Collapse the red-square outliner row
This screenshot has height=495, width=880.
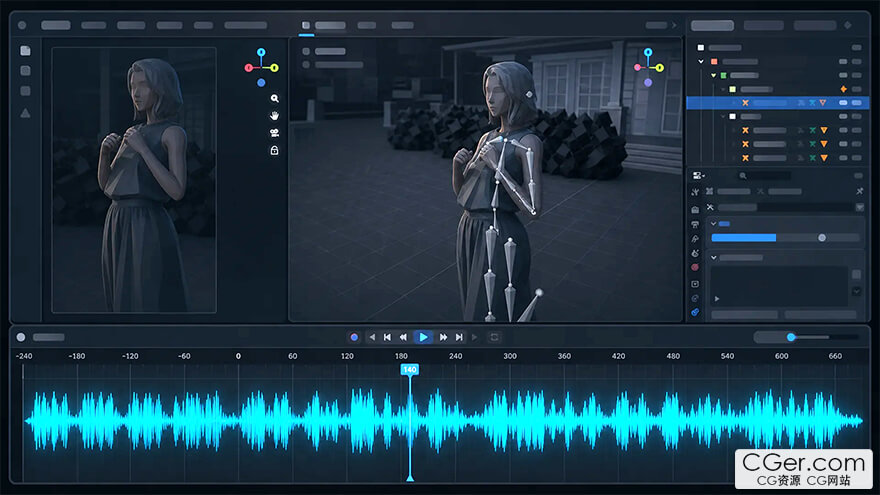[x=701, y=62]
